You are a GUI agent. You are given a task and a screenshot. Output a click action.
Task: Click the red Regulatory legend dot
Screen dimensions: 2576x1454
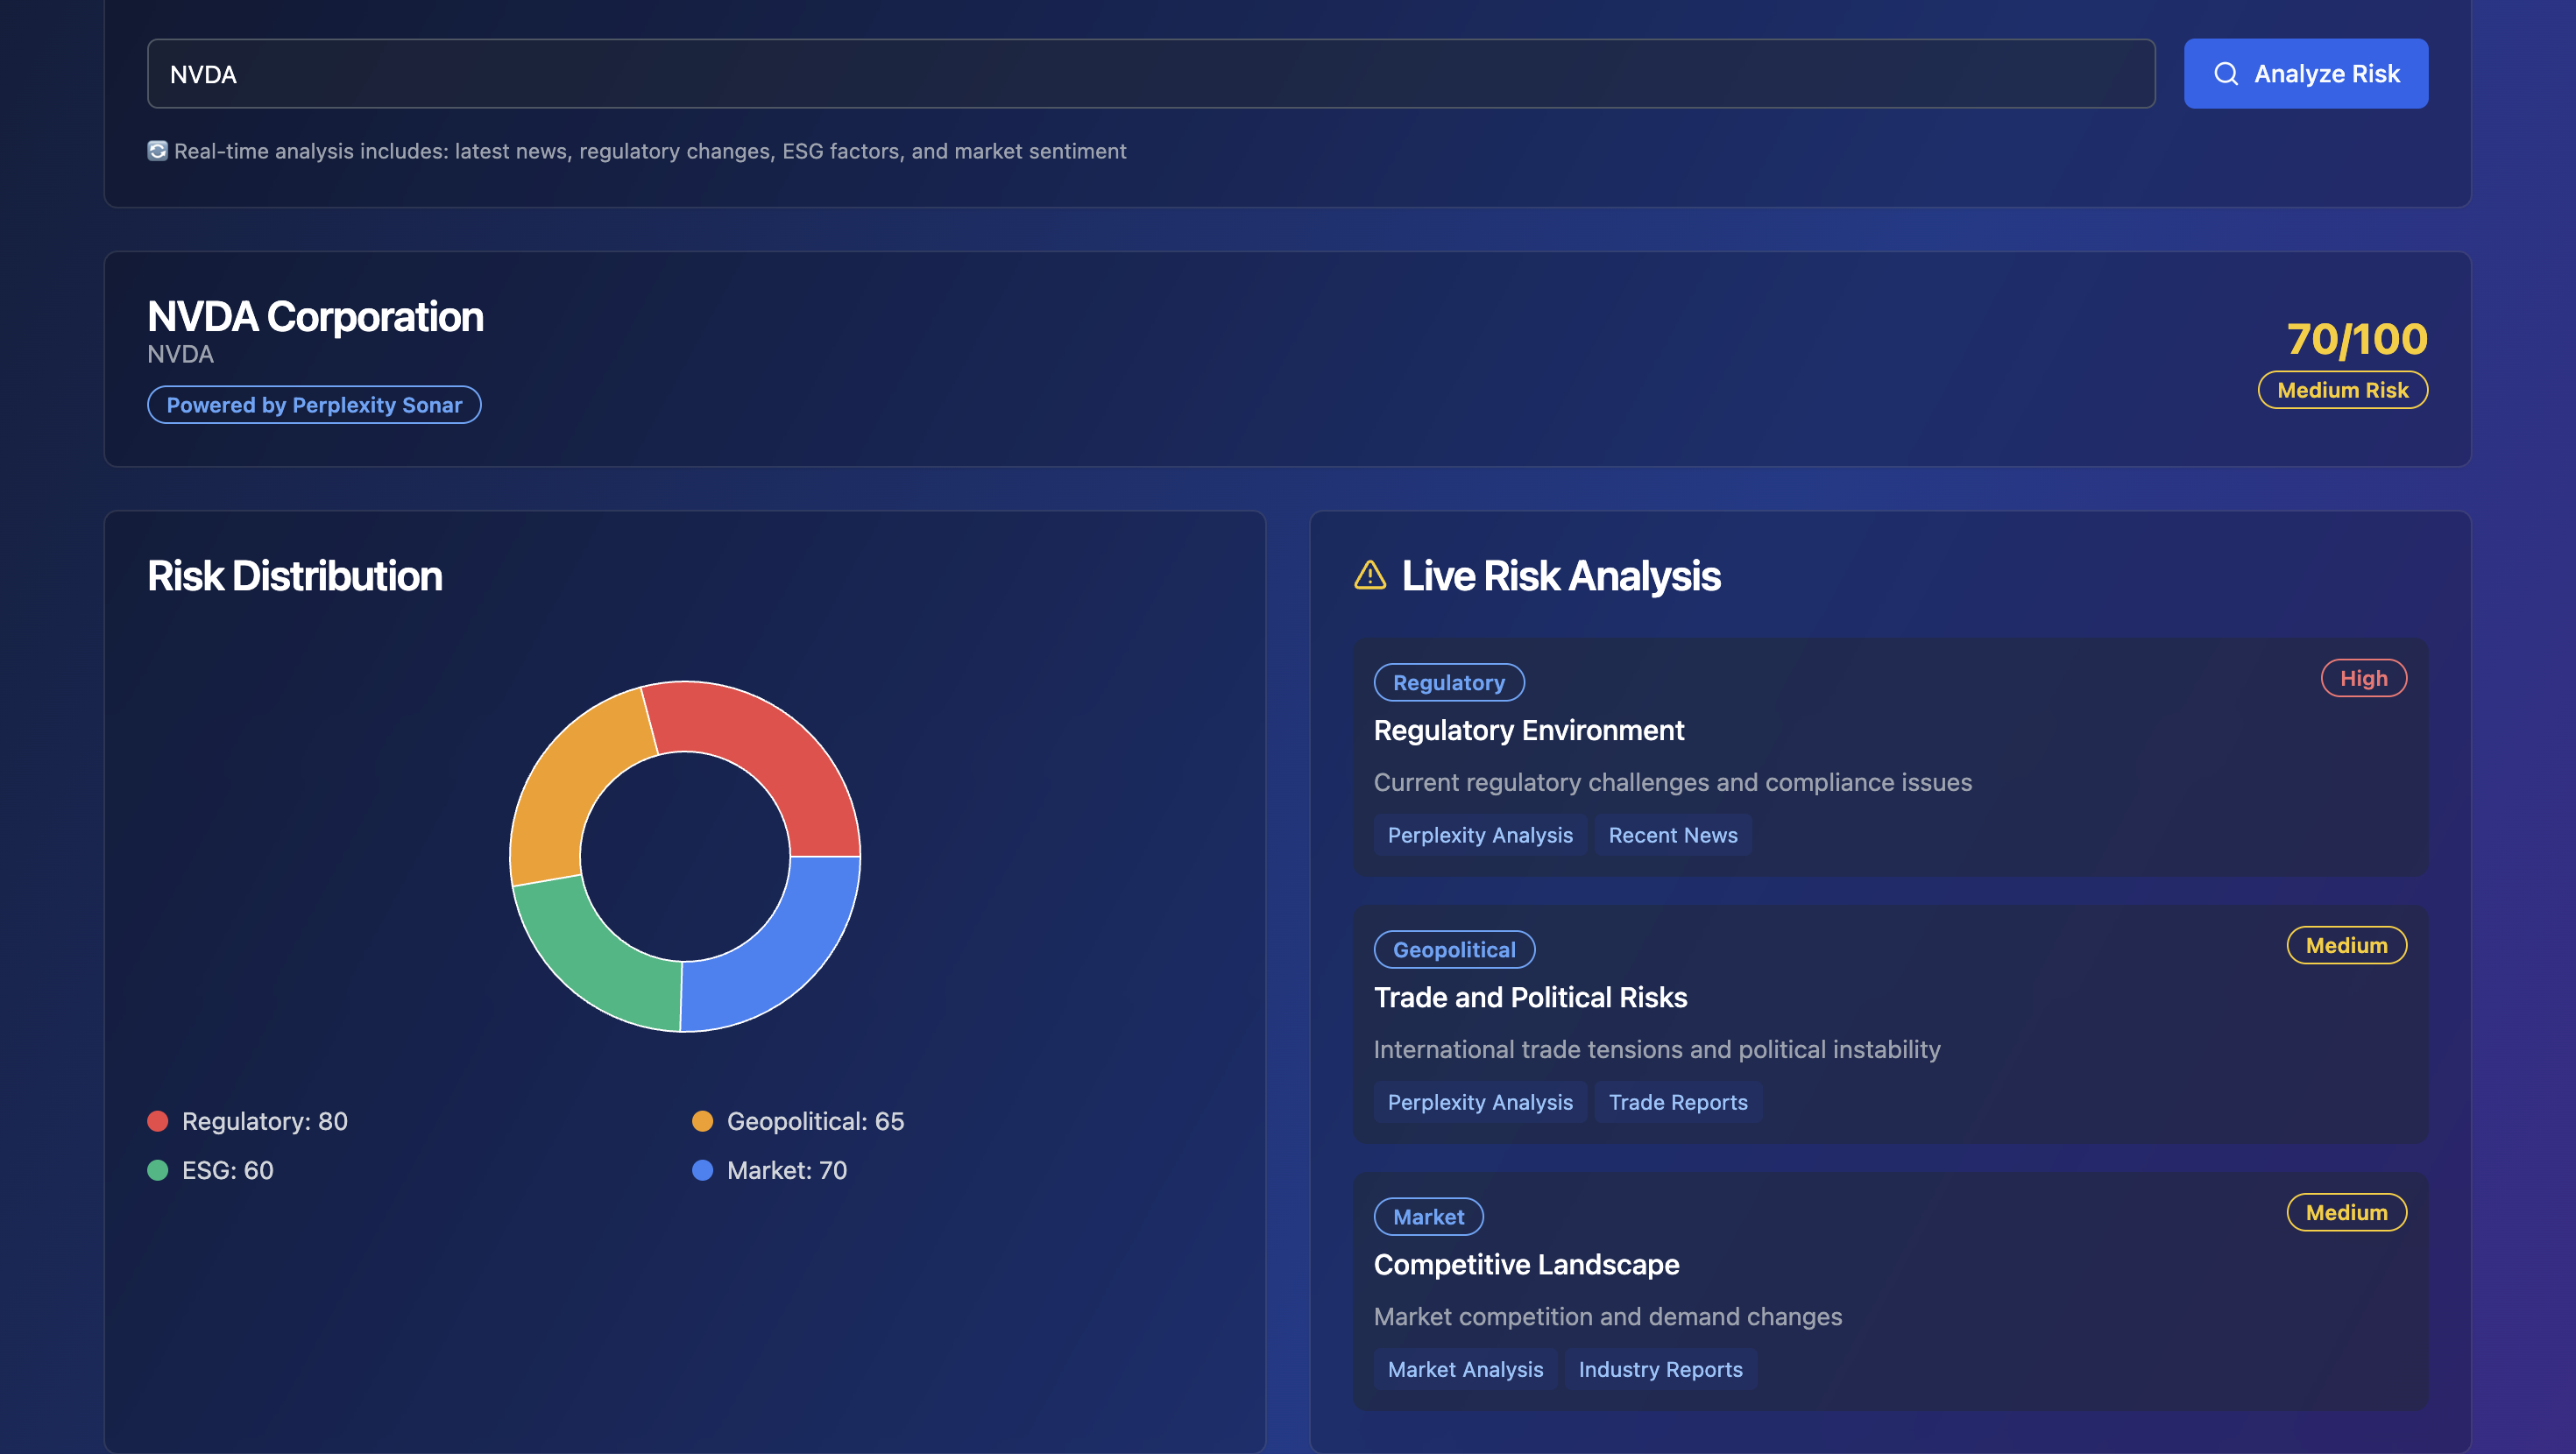tap(158, 1121)
